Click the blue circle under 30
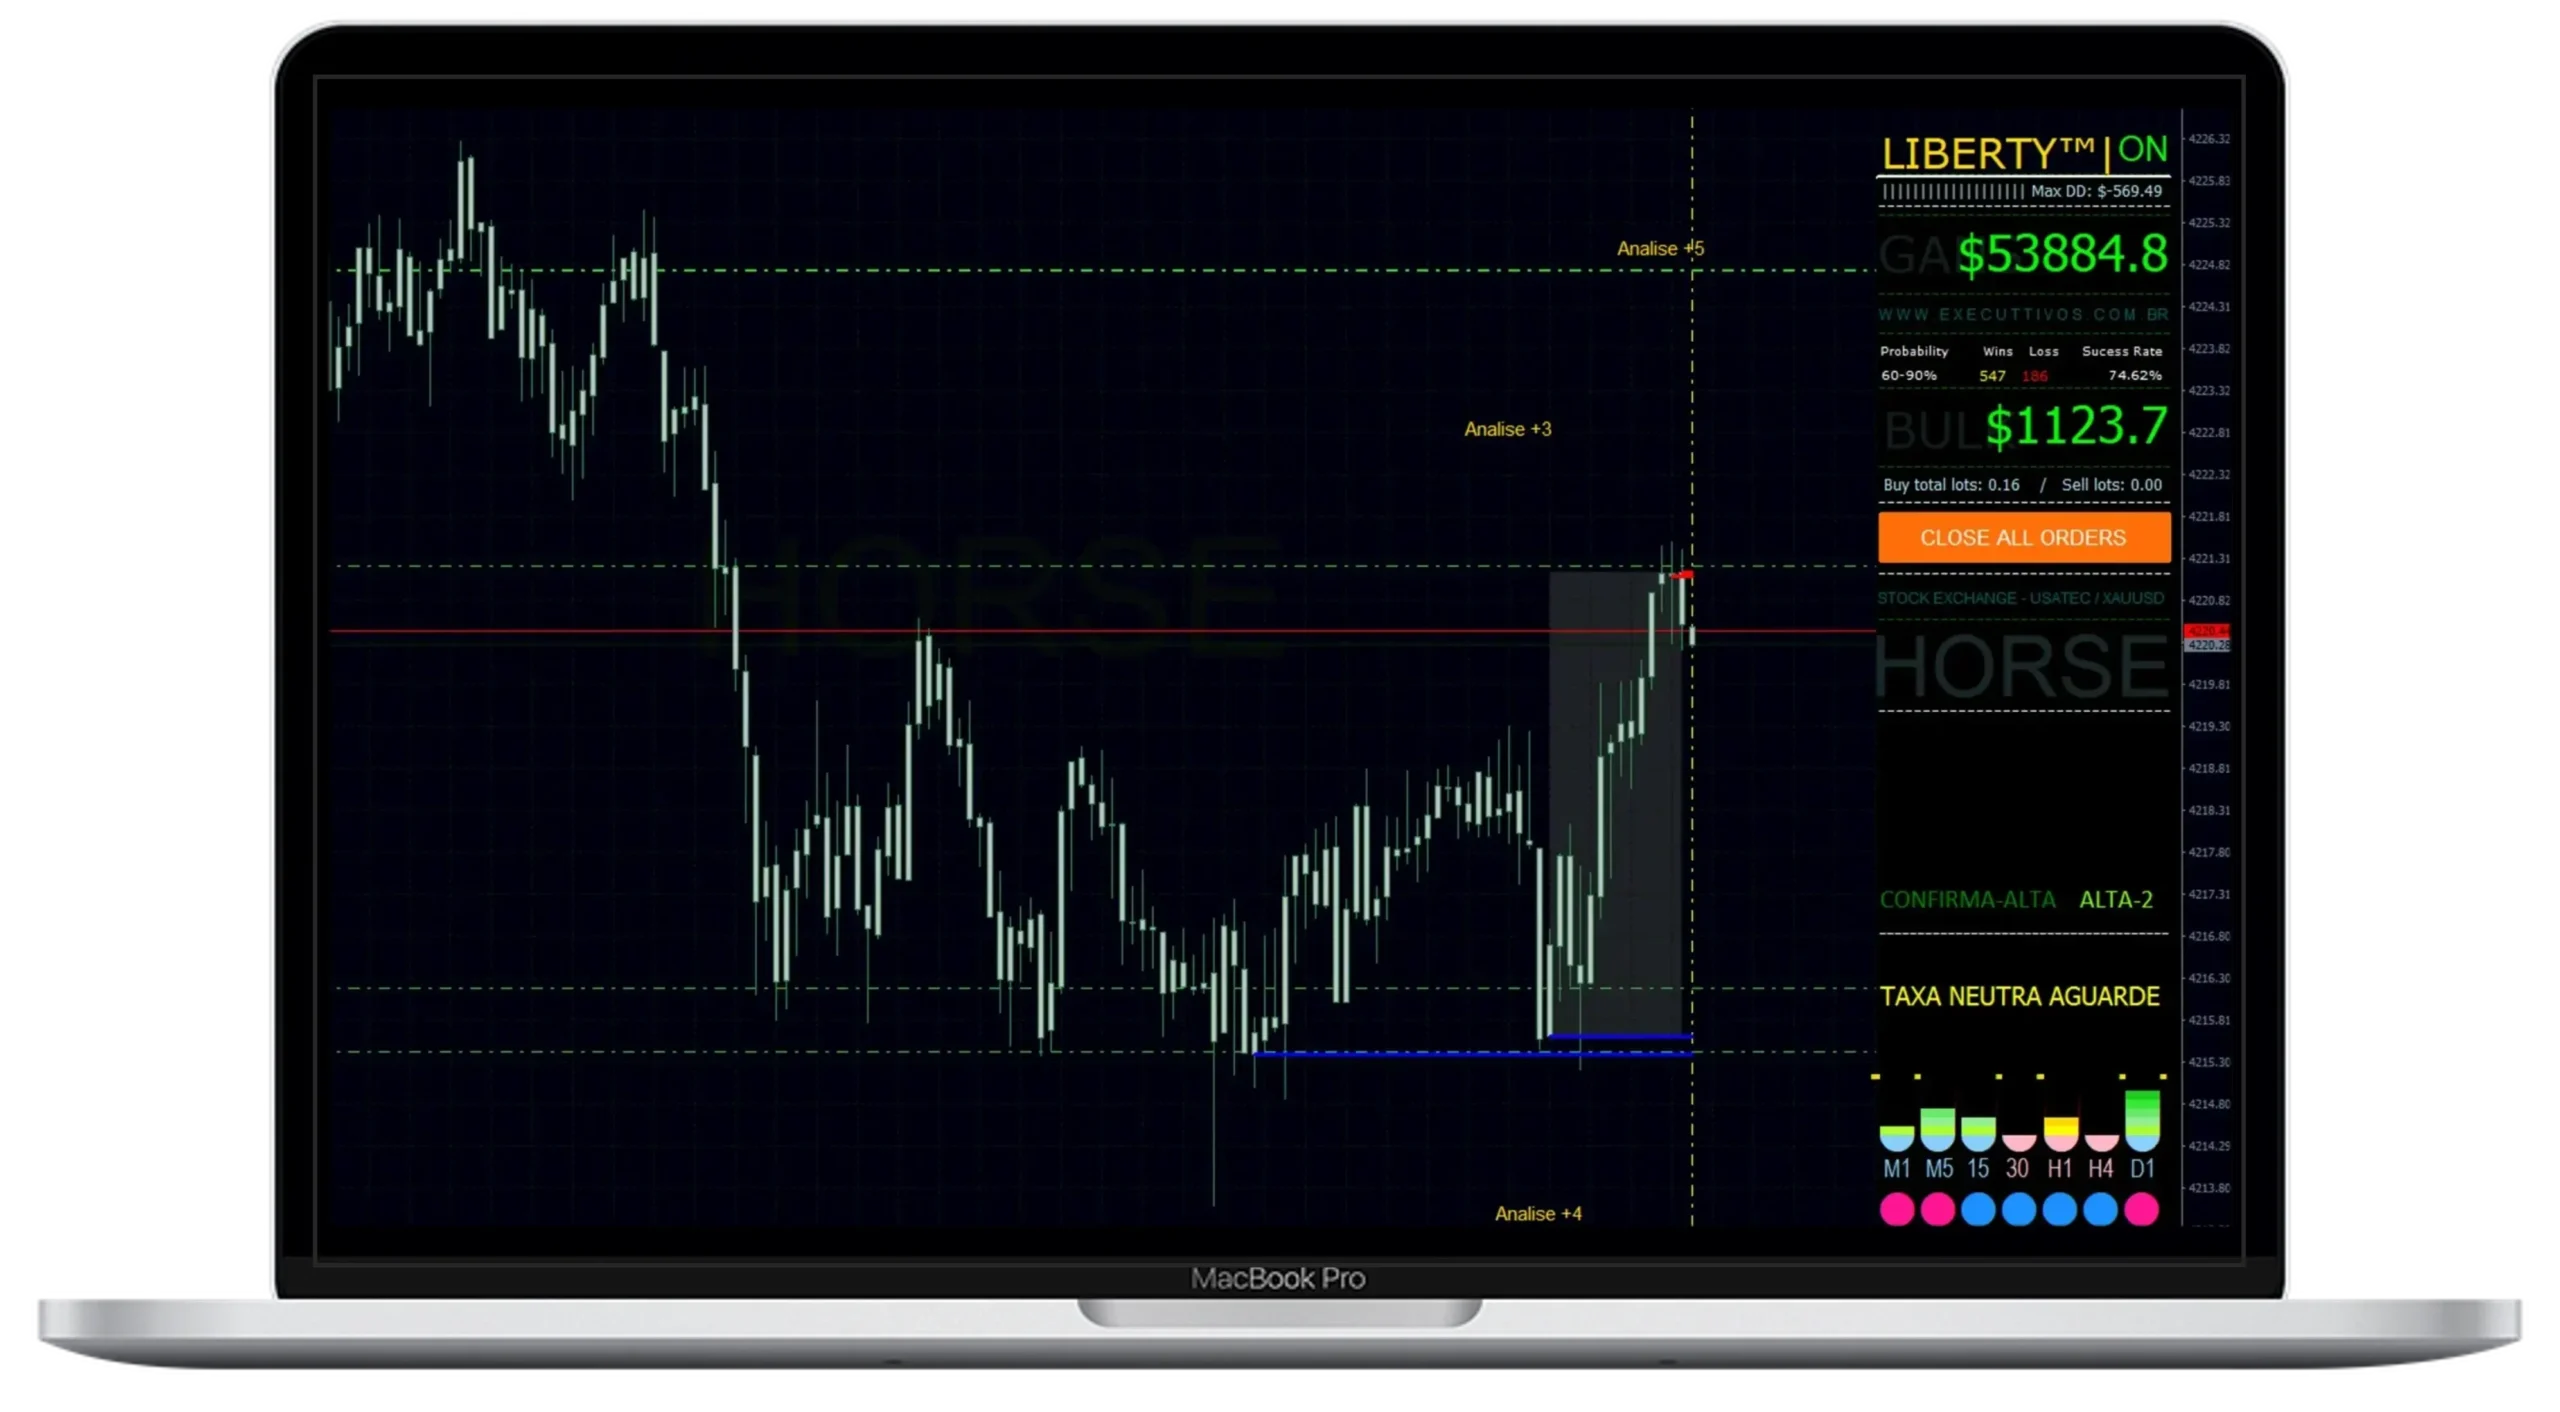This screenshot has height=1412, width=2560. (x=2019, y=1210)
